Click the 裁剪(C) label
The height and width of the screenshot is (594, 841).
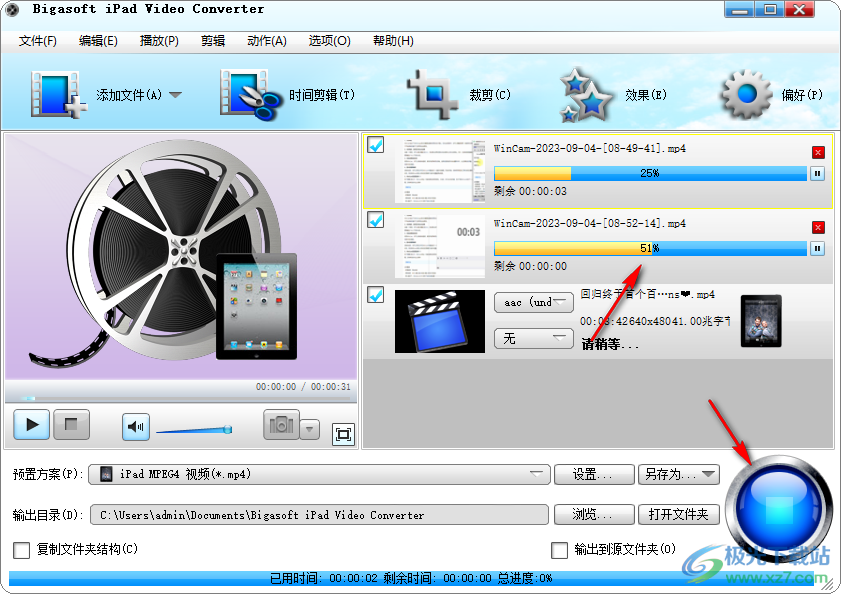[x=490, y=95]
